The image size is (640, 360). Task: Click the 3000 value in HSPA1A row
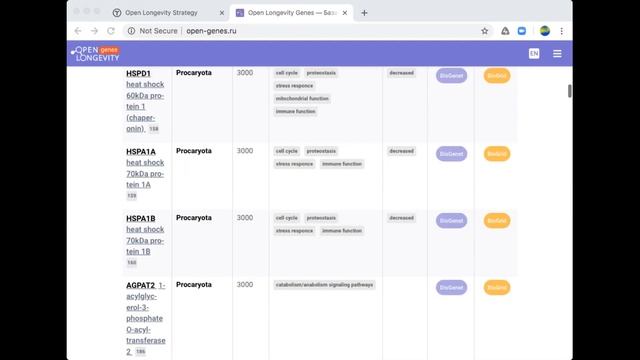coord(245,151)
